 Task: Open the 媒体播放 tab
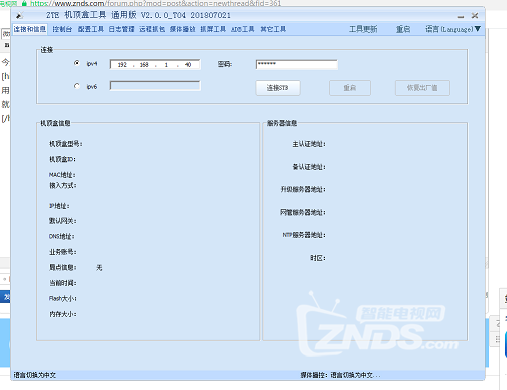point(182,29)
